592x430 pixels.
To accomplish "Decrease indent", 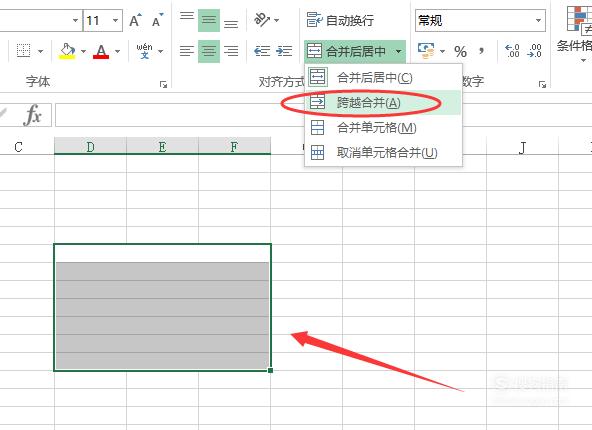I will (262, 51).
